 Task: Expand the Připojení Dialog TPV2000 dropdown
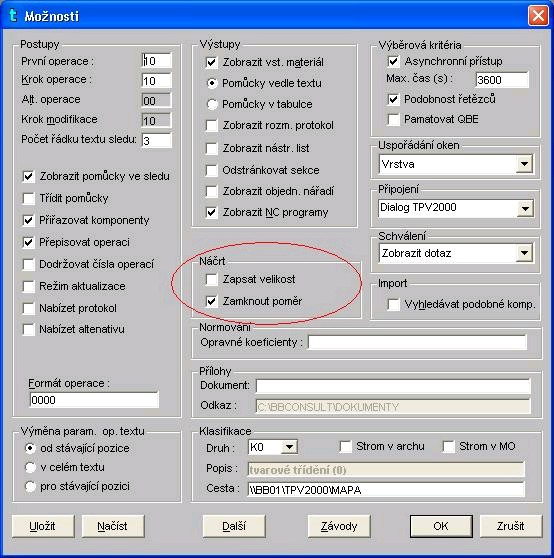[x=525, y=209]
